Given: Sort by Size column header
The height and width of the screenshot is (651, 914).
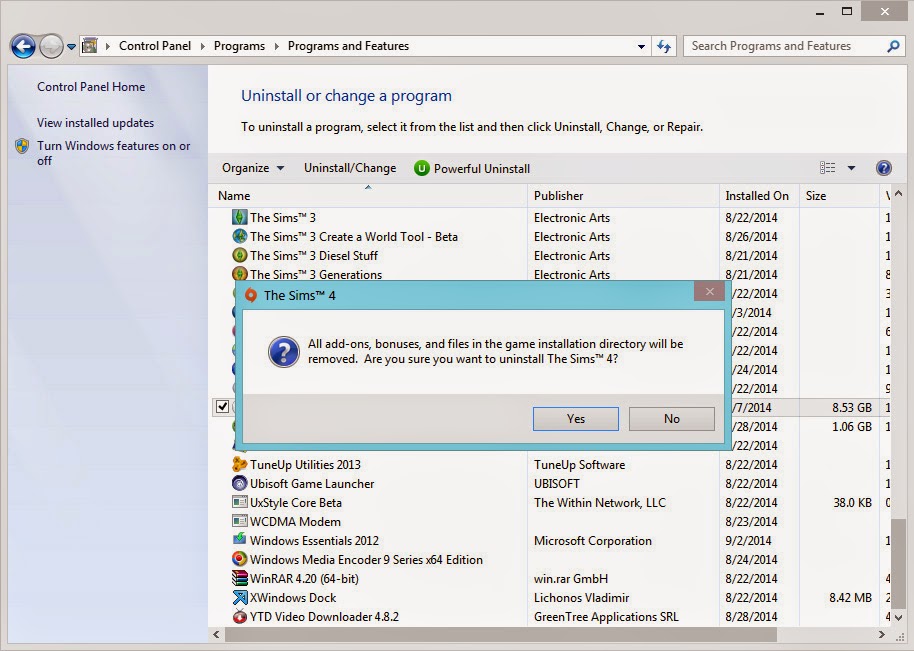Looking at the screenshot, I should pyautogui.click(x=839, y=196).
